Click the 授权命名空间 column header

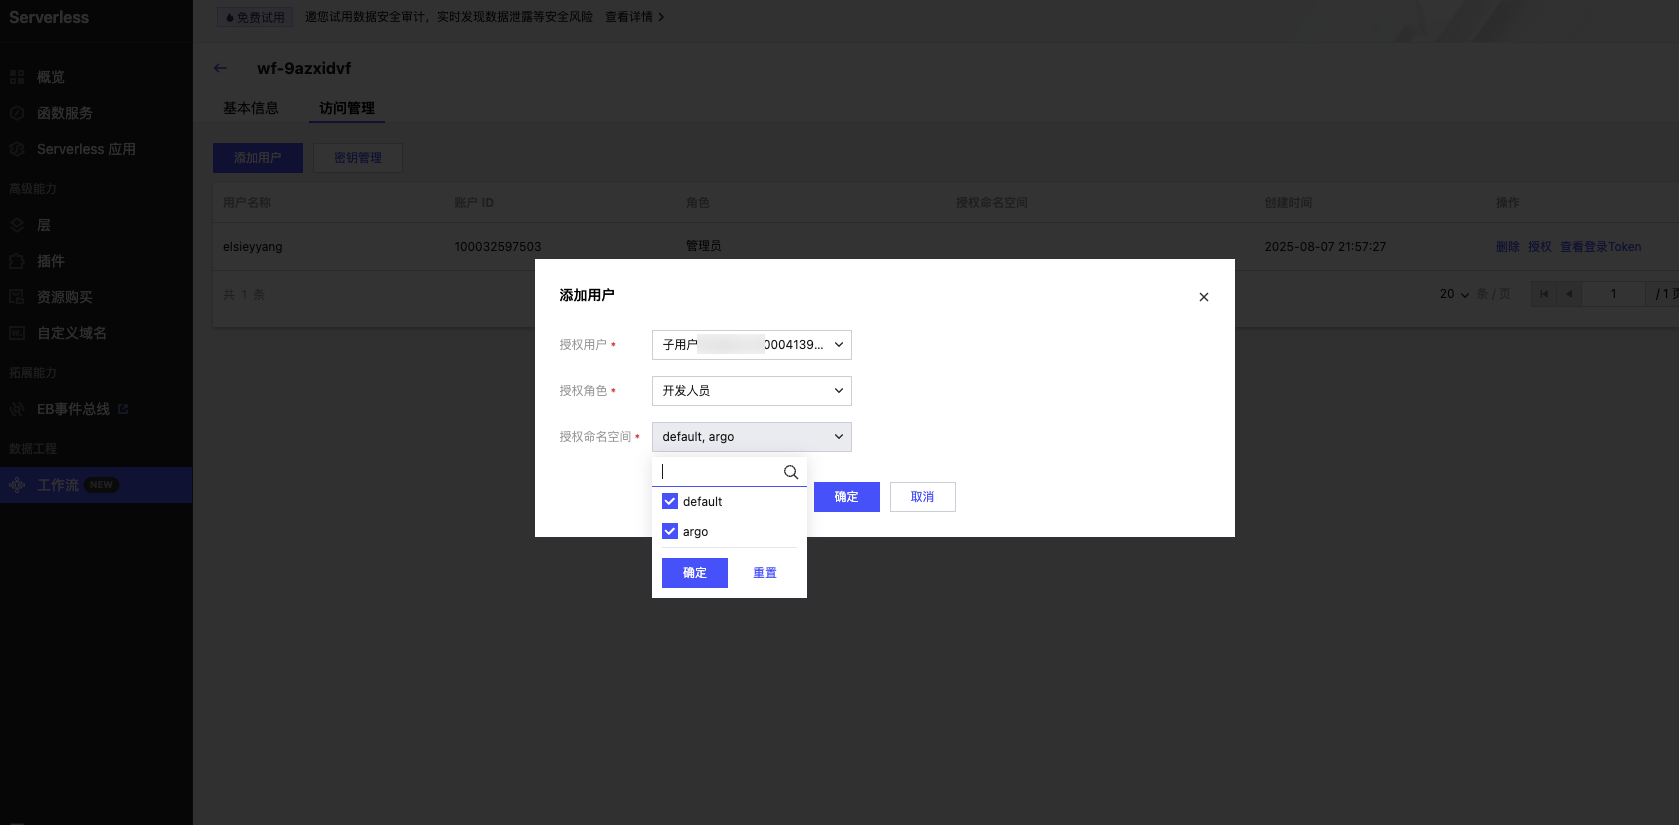(x=992, y=203)
